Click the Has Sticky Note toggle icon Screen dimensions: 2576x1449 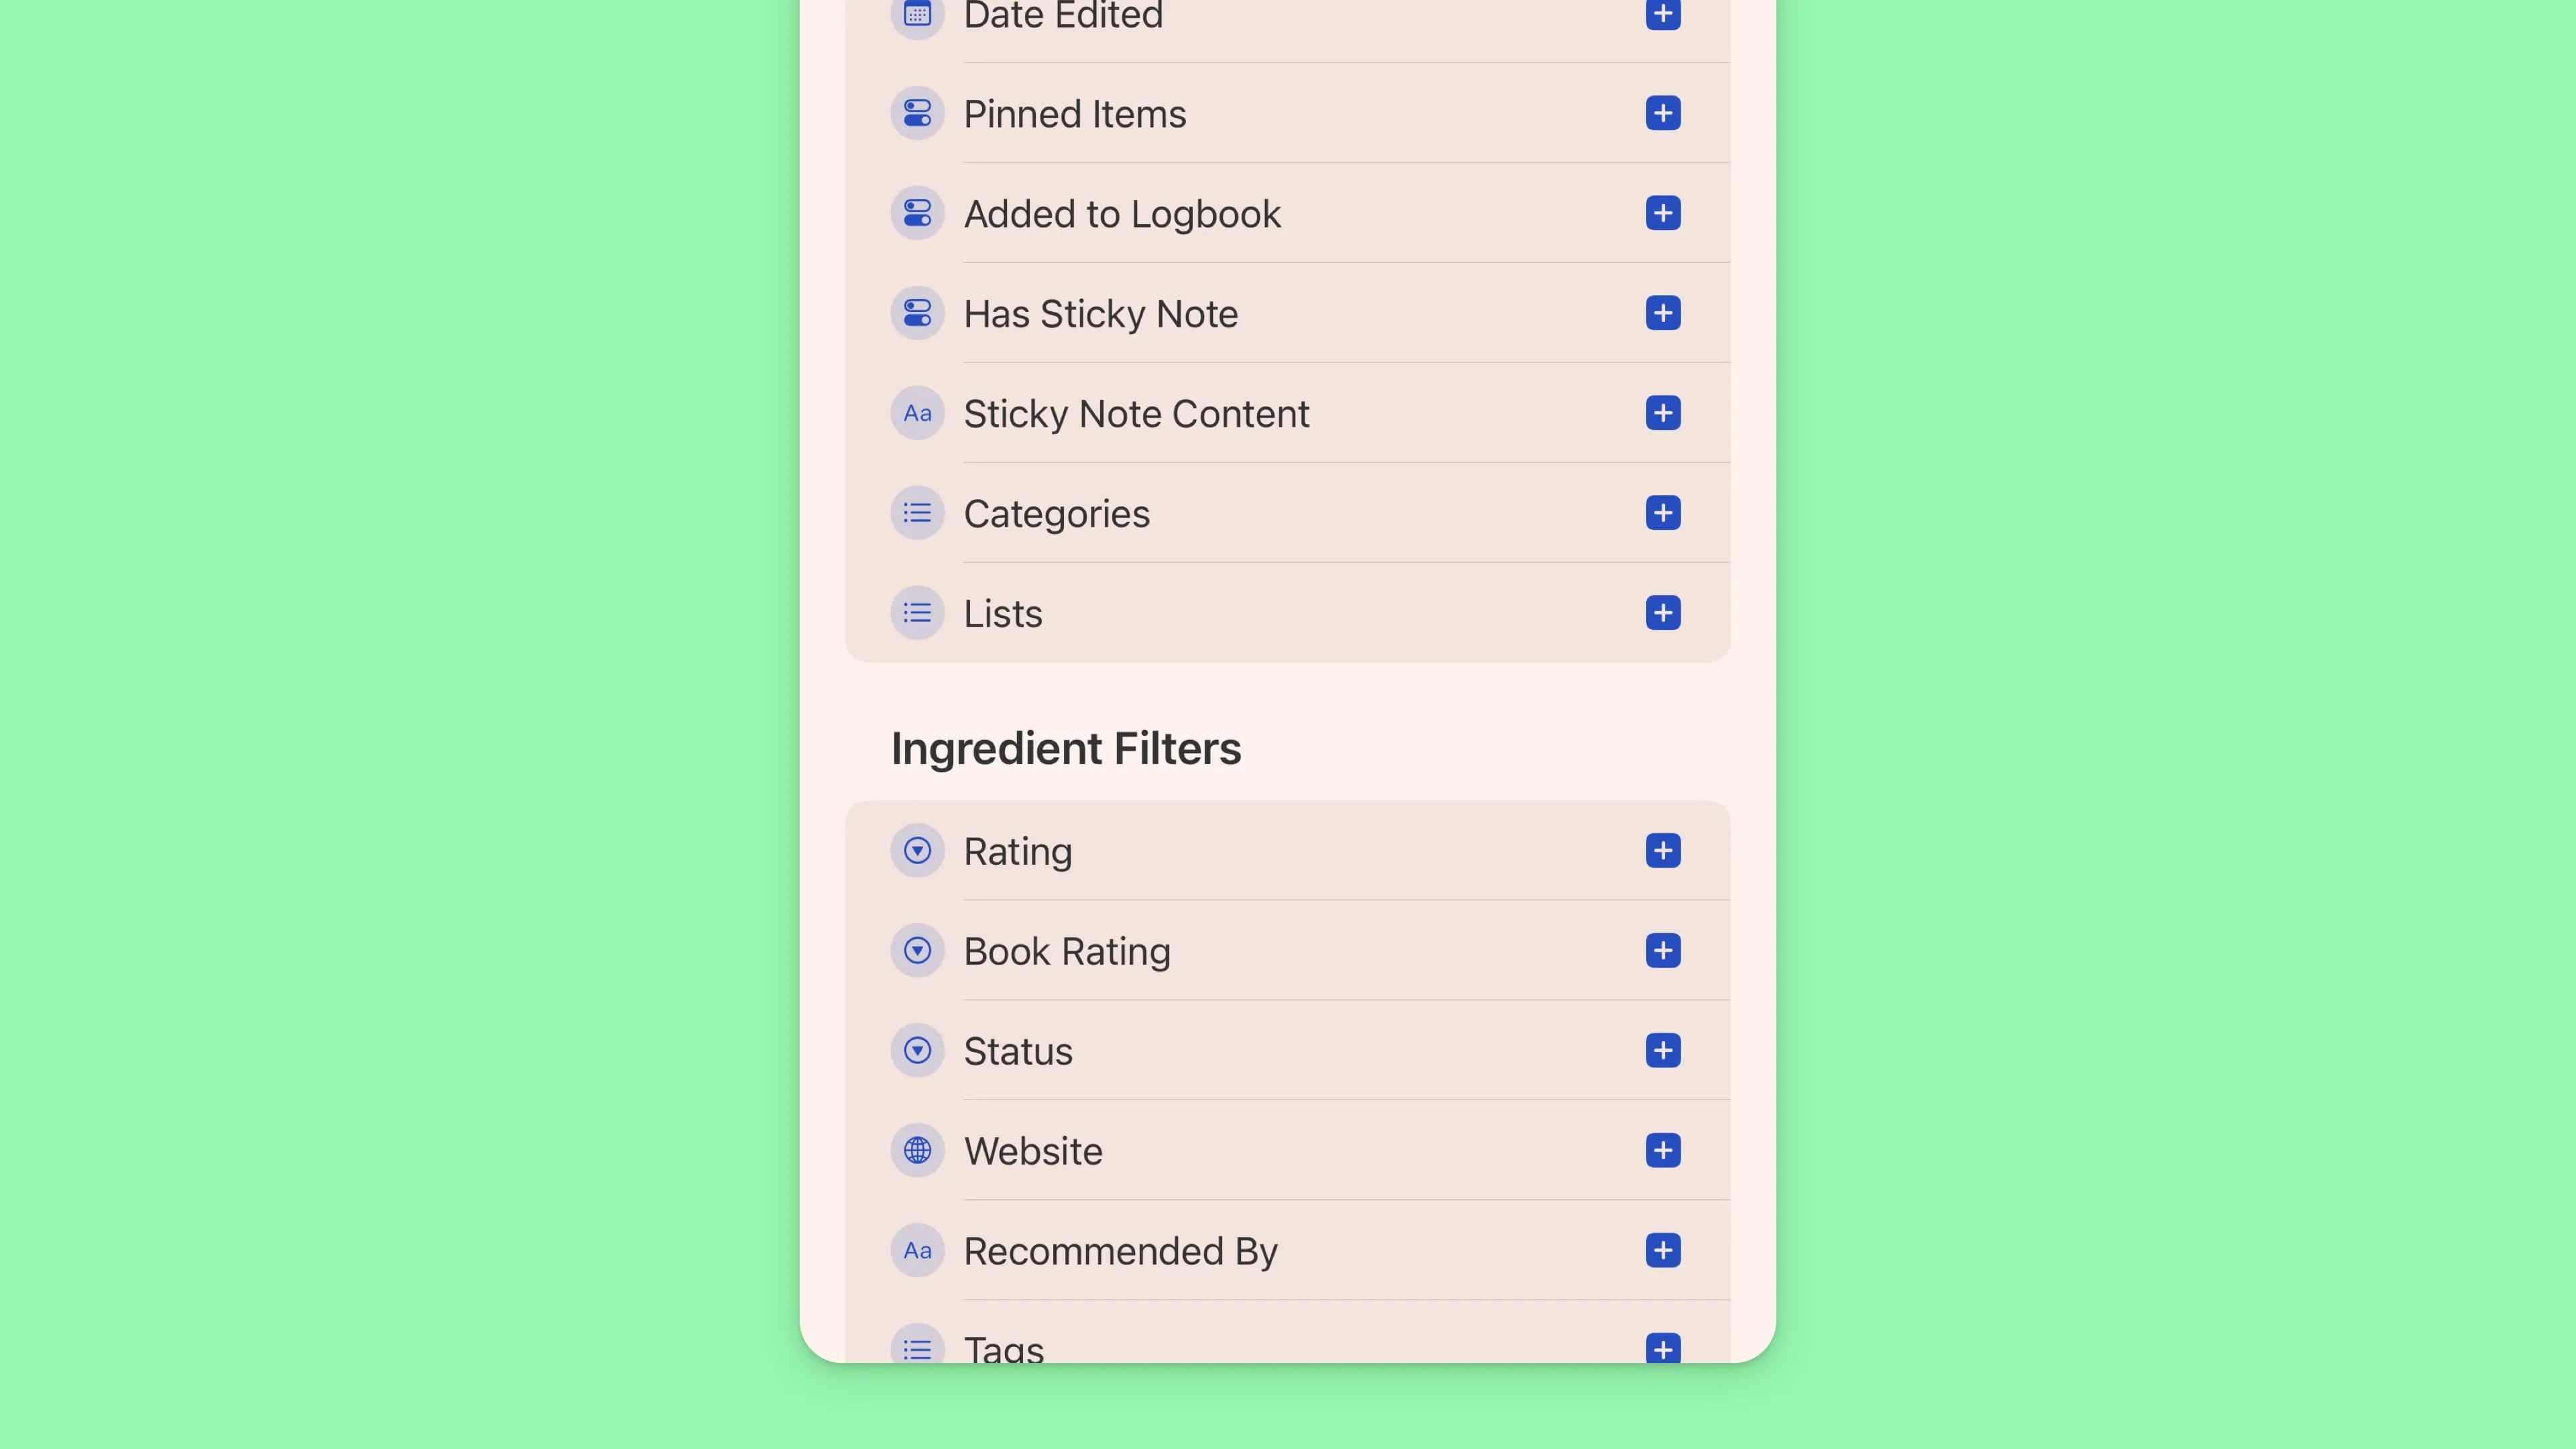click(x=917, y=313)
